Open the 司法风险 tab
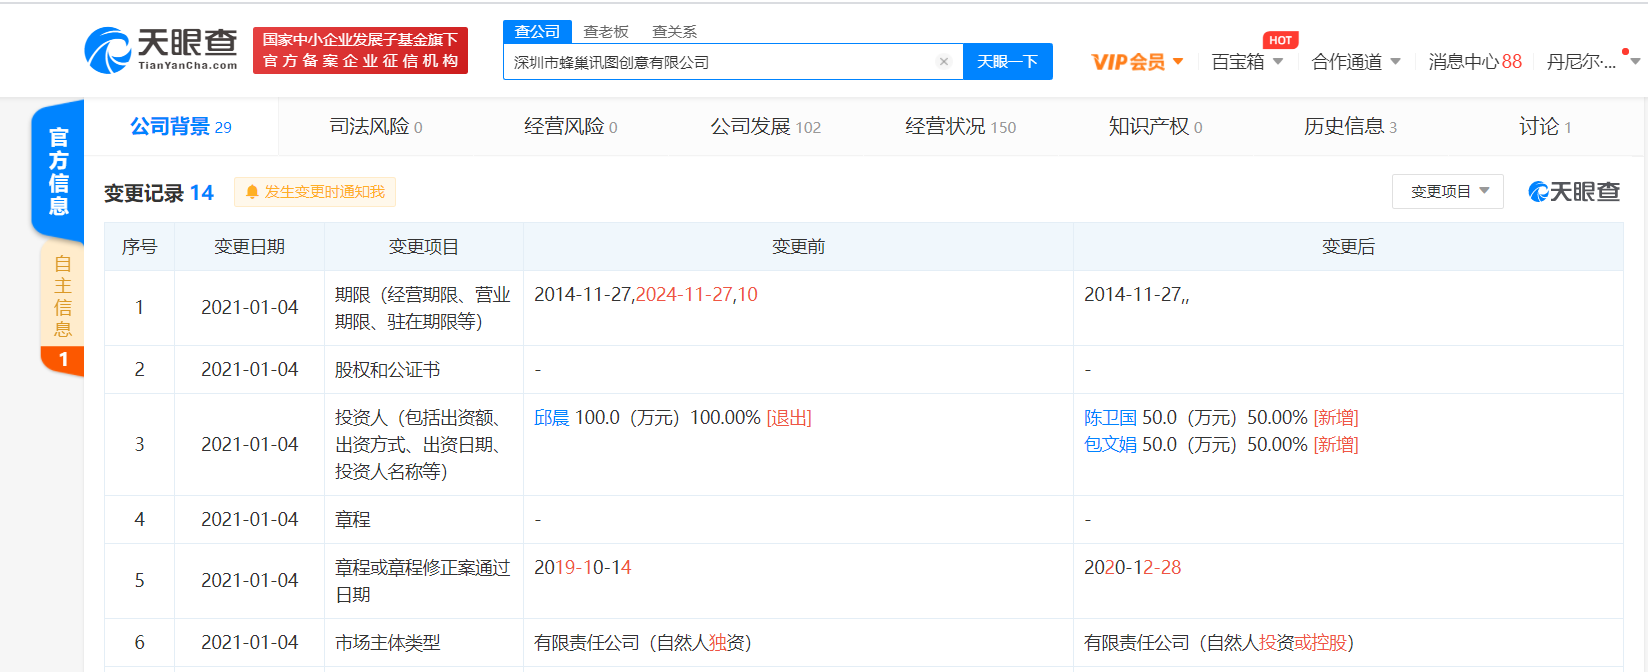The height and width of the screenshot is (672, 1648). [375, 127]
